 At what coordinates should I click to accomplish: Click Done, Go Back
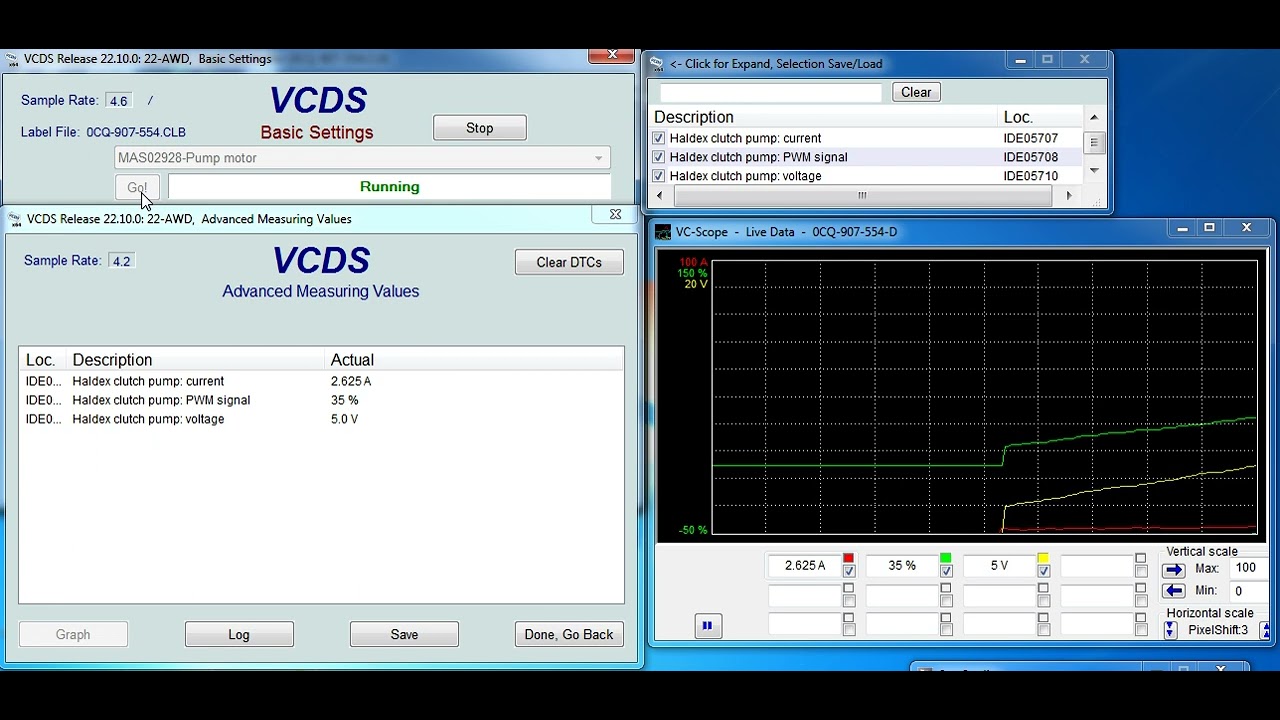(x=569, y=635)
